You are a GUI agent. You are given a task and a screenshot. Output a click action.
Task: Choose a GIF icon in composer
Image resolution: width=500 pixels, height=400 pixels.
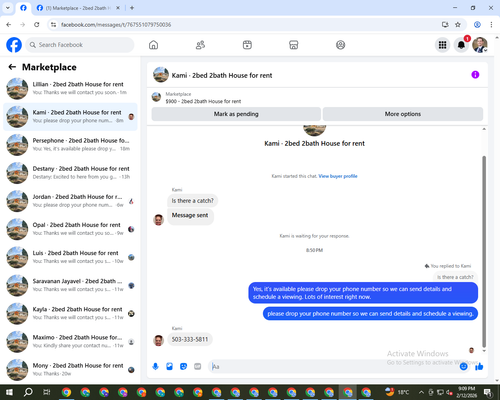point(198,367)
